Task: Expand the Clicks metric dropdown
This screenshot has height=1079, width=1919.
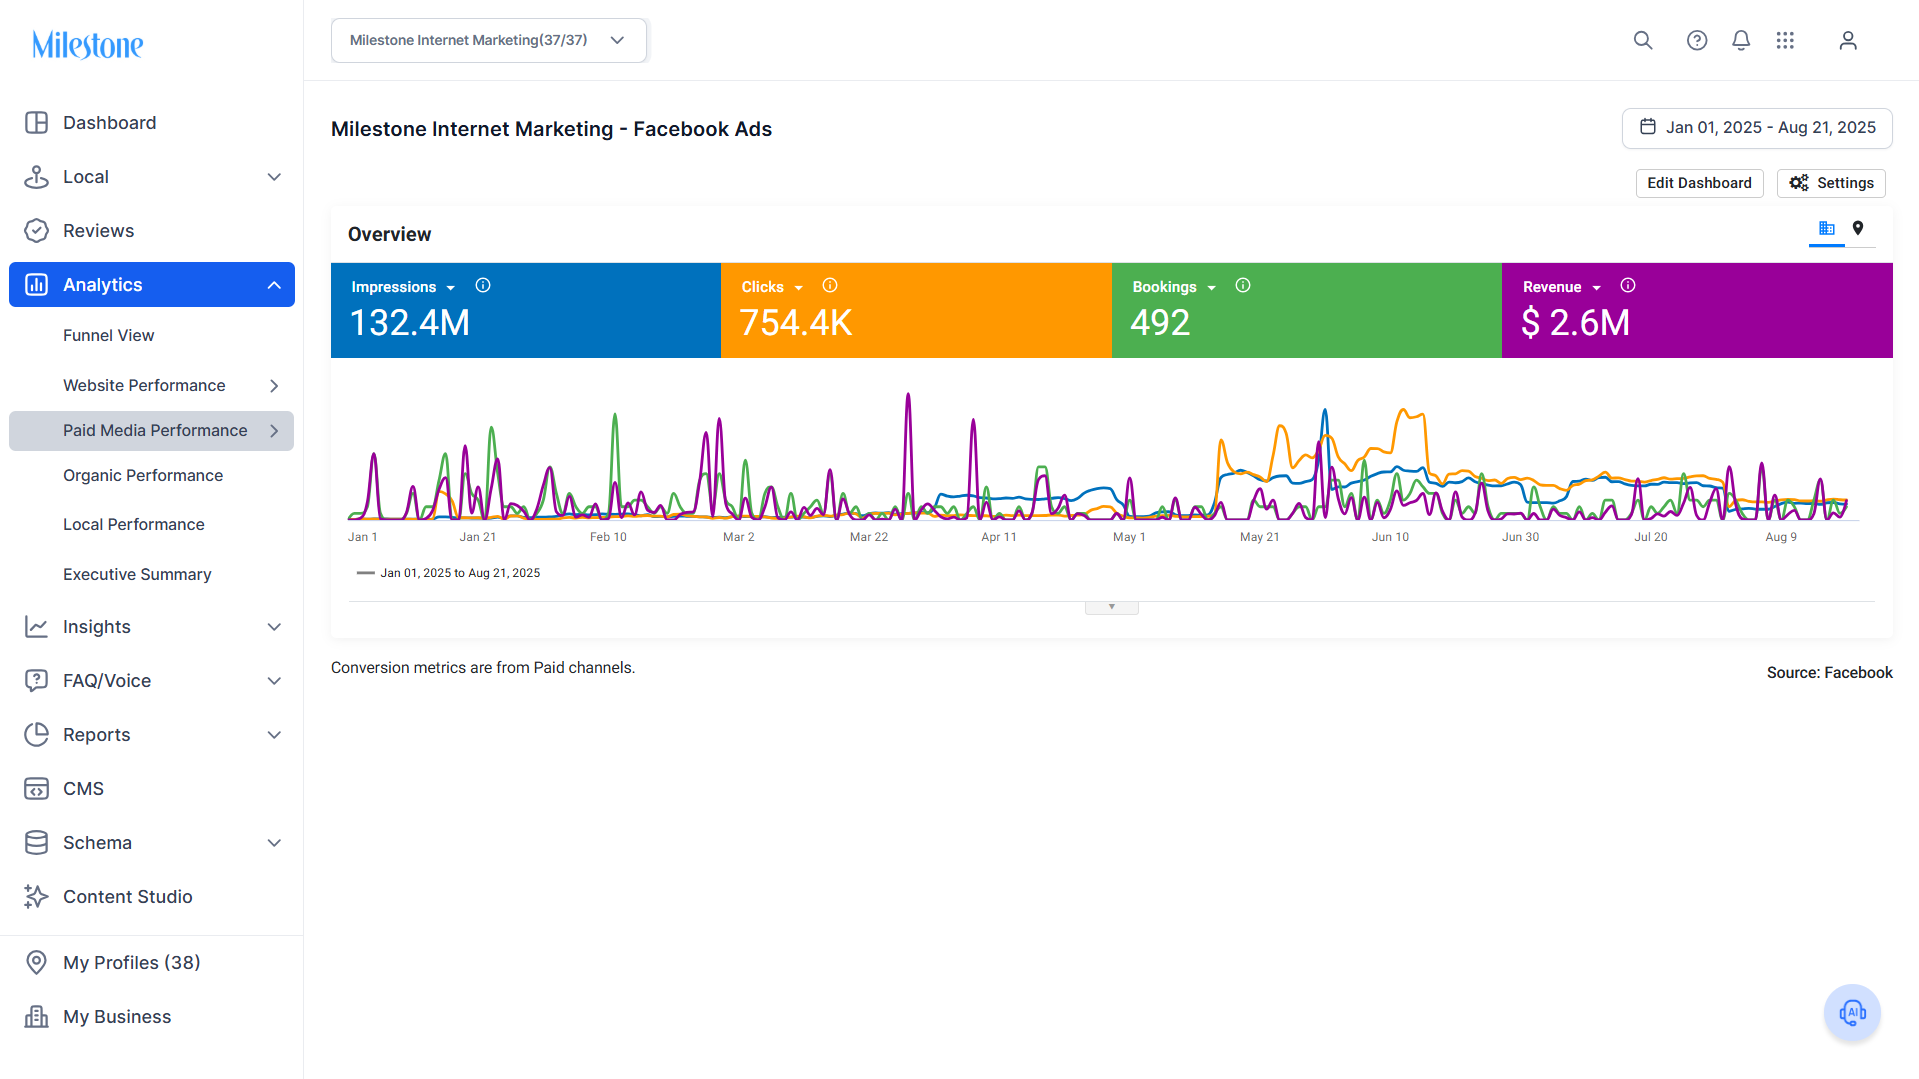Action: point(798,288)
